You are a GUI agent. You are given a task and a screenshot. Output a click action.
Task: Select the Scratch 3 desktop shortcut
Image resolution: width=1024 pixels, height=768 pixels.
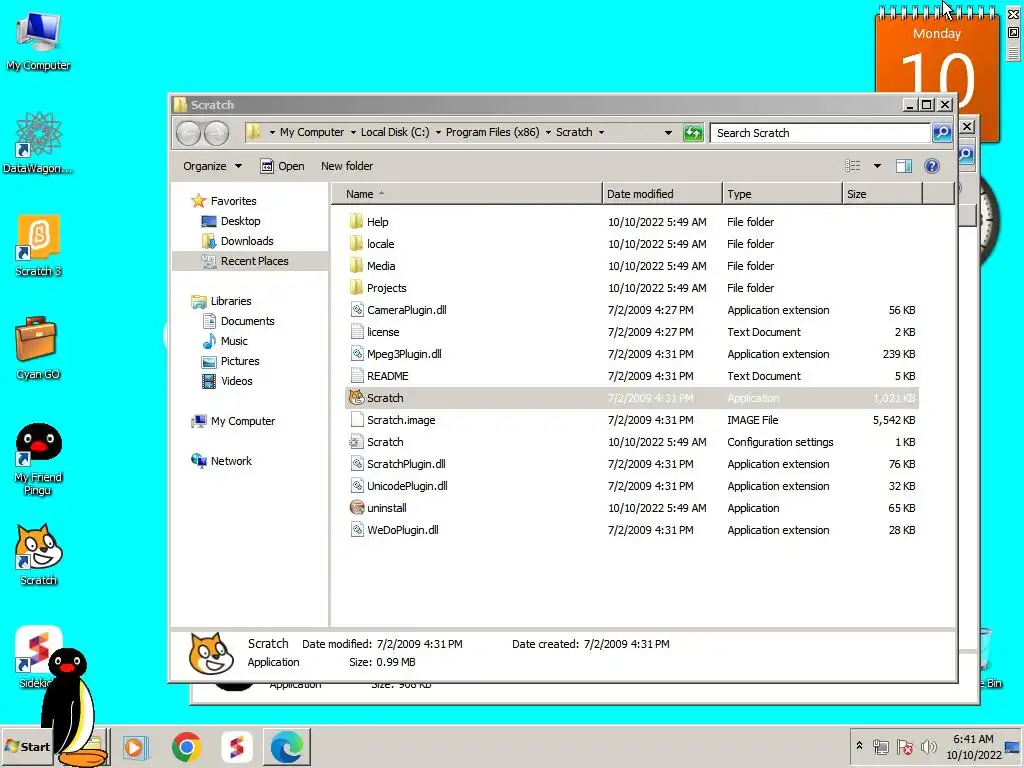click(x=38, y=246)
